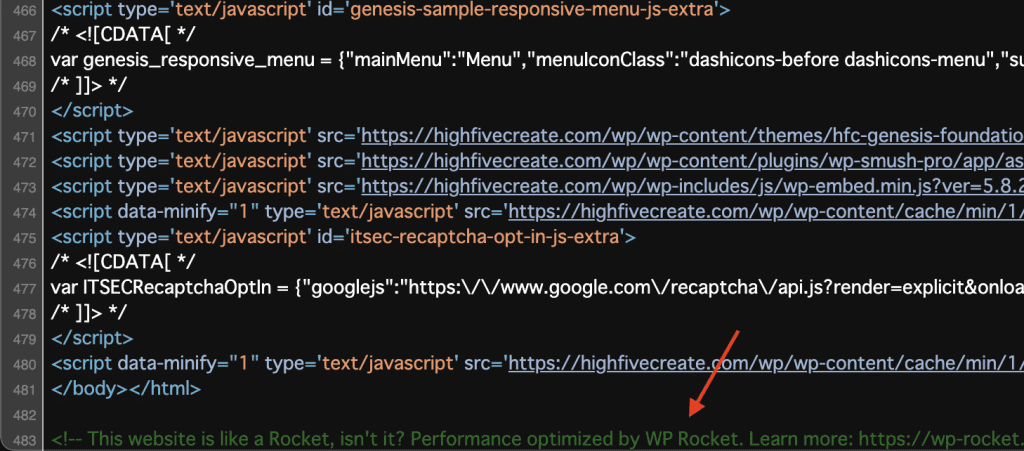Click the CDATA closing comment on line 478

89,313
